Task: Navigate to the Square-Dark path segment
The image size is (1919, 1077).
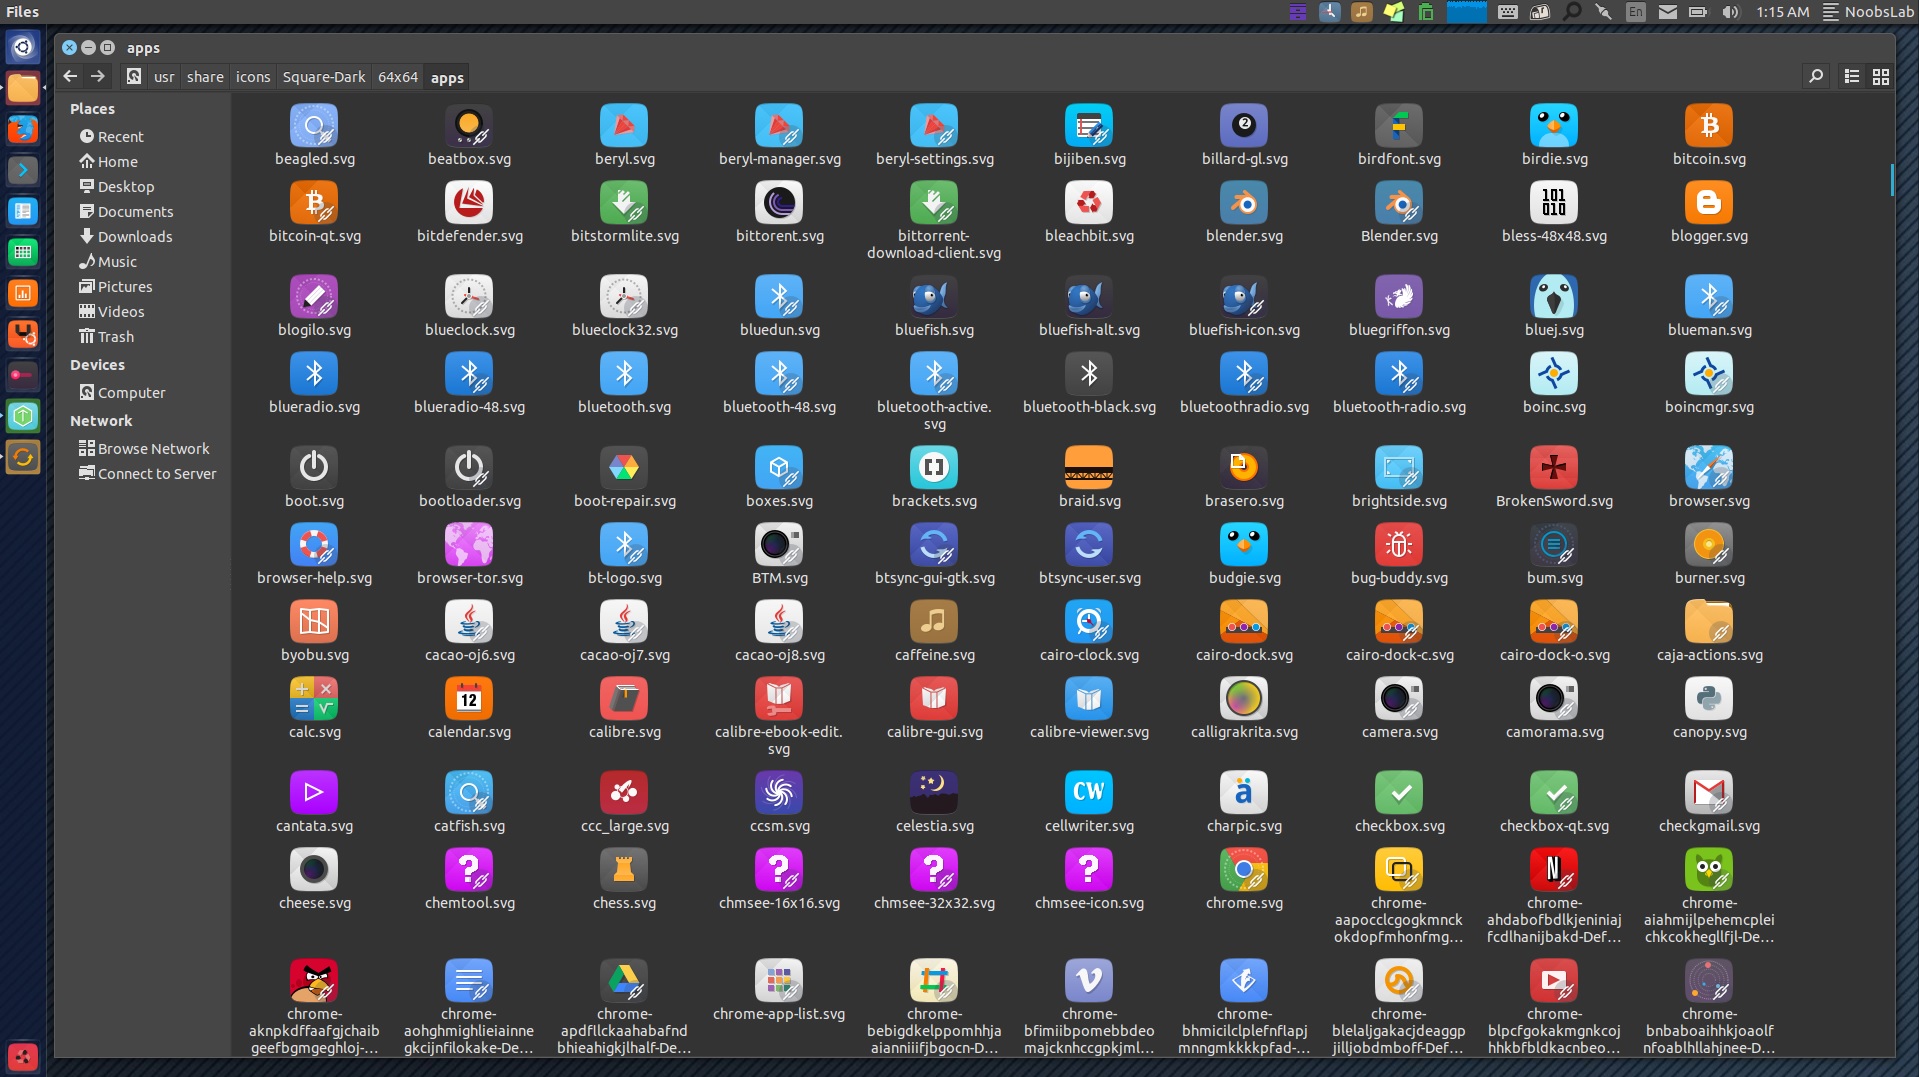Action: (324, 77)
